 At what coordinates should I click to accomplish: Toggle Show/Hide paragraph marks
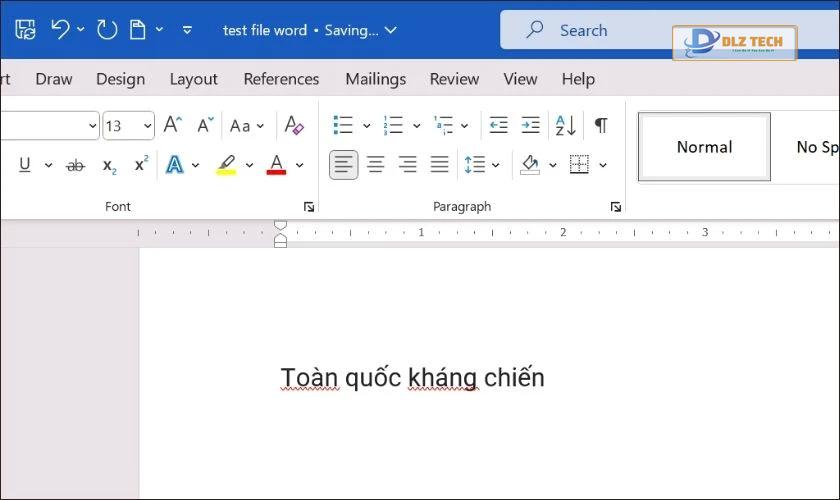pyautogui.click(x=601, y=125)
